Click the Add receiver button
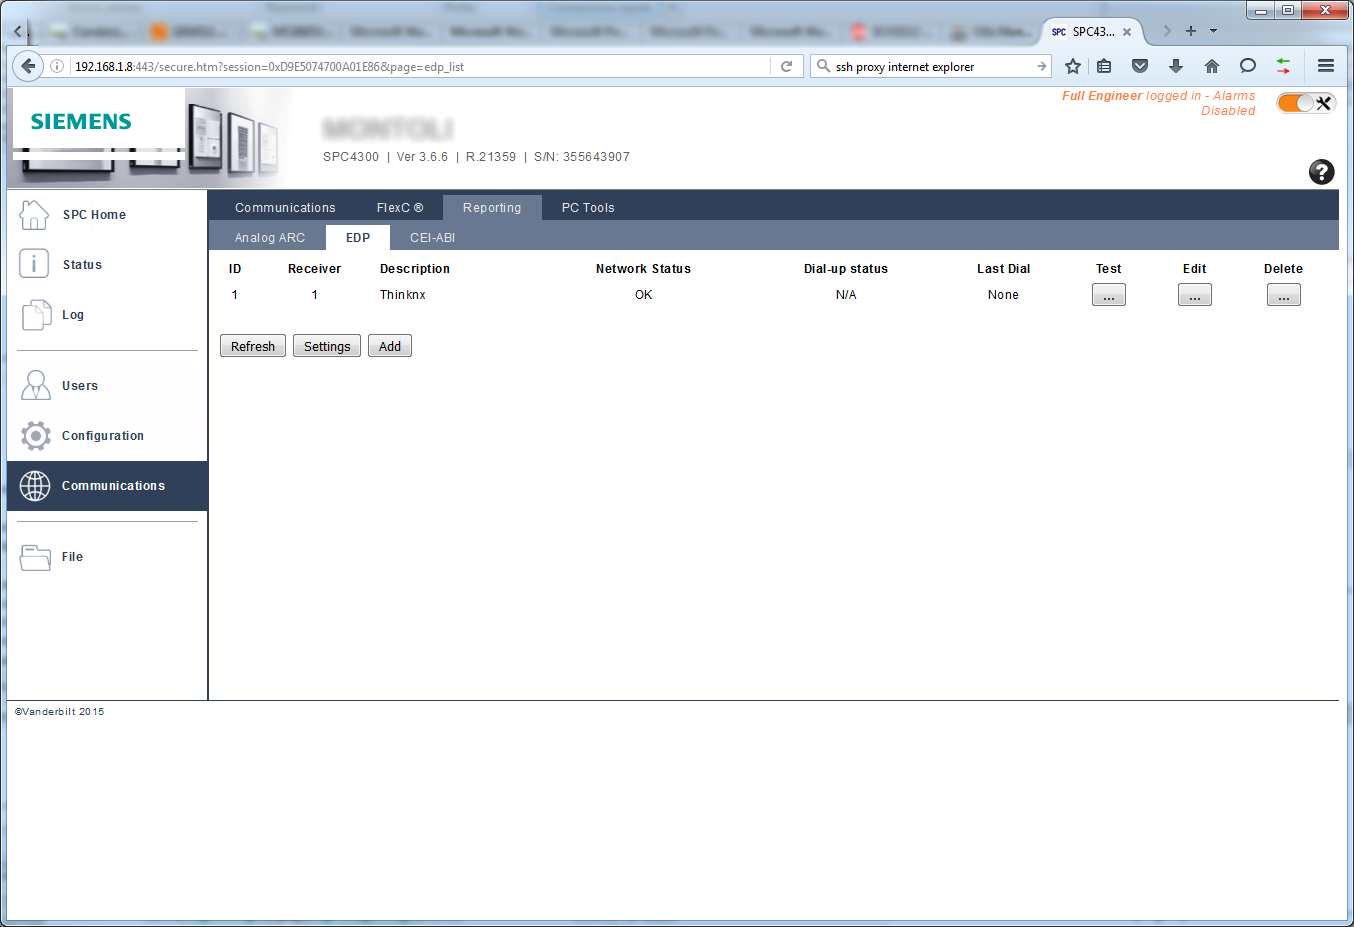1354x927 pixels. [390, 346]
